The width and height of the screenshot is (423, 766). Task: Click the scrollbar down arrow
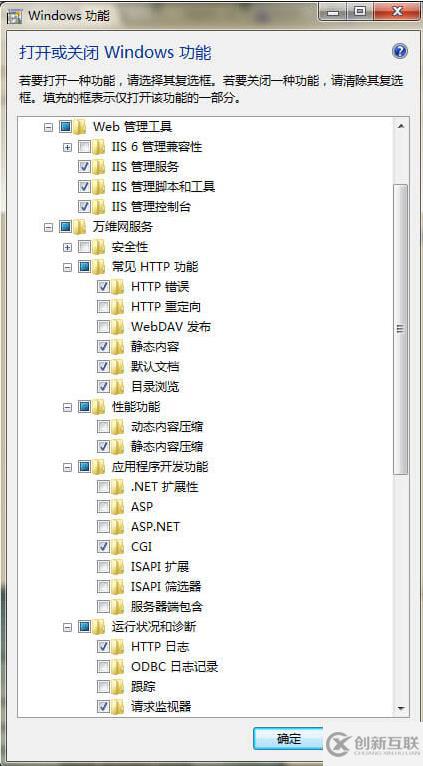pos(401,708)
